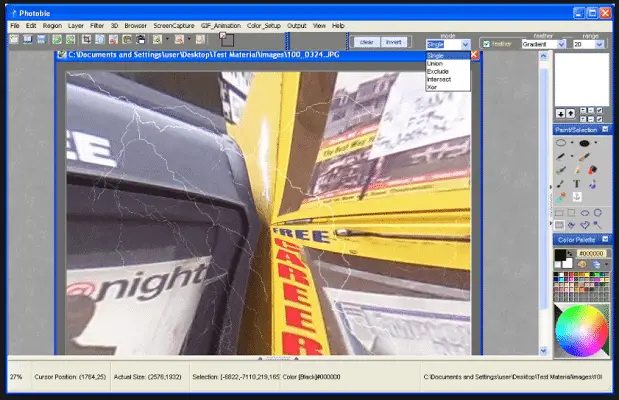Select the filled black ellipse brush shape
The image size is (619, 400).
(584, 143)
